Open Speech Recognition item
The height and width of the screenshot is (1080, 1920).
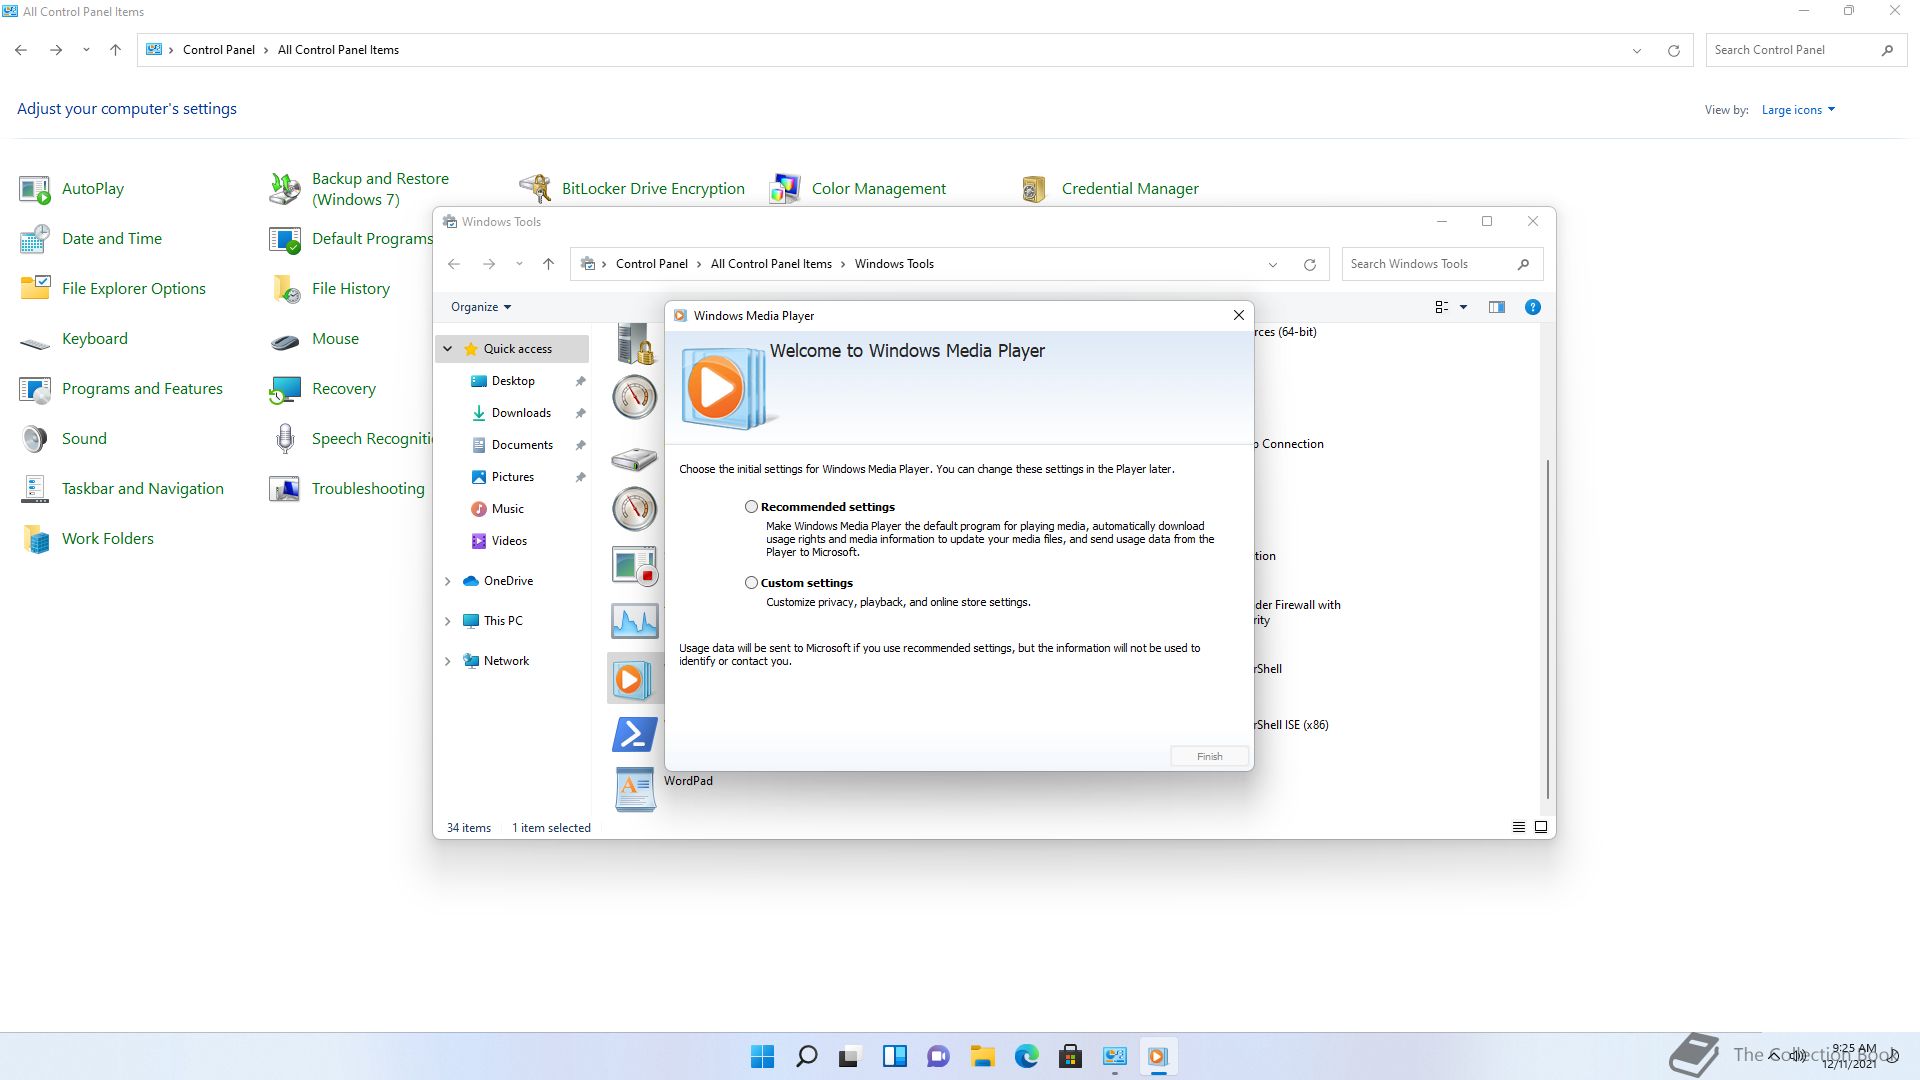(x=351, y=438)
